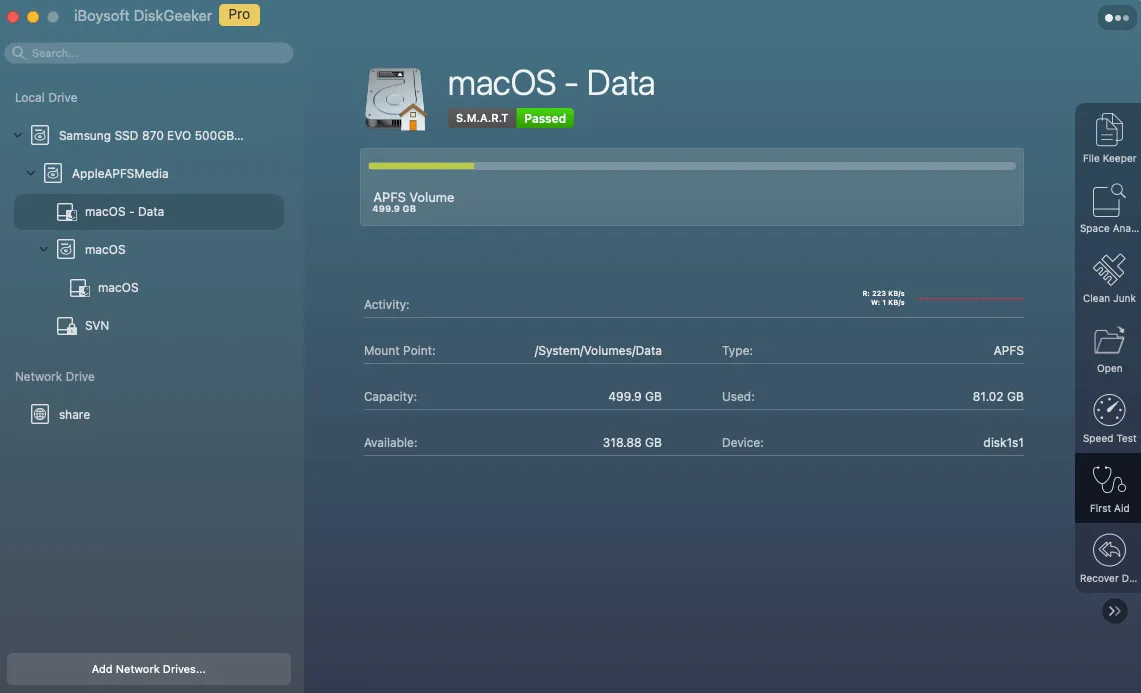
Task: Click the Passed status badge
Action: pos(545,118)
